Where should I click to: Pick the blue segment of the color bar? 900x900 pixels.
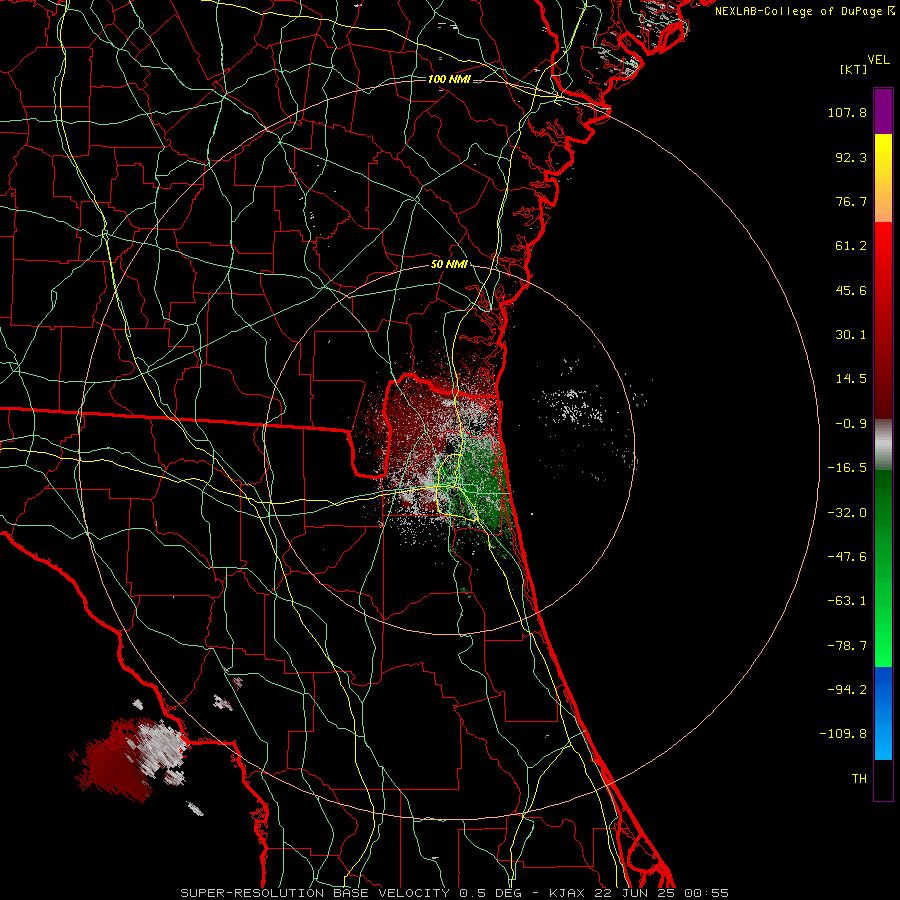[x=883, y=713]
